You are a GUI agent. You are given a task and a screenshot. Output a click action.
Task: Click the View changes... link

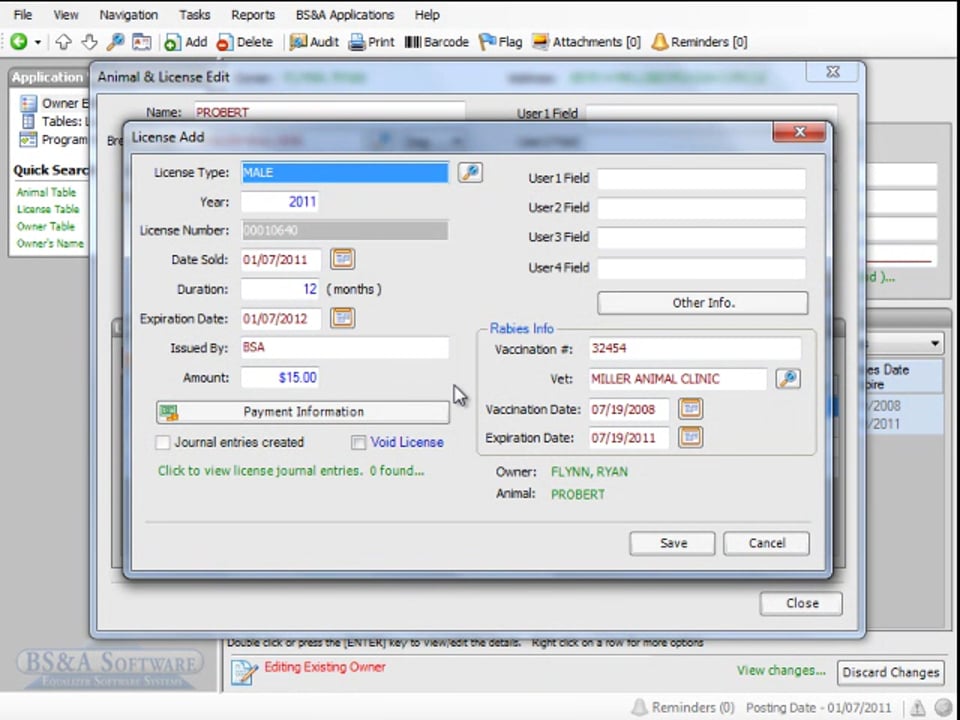[x=781, y=671]
